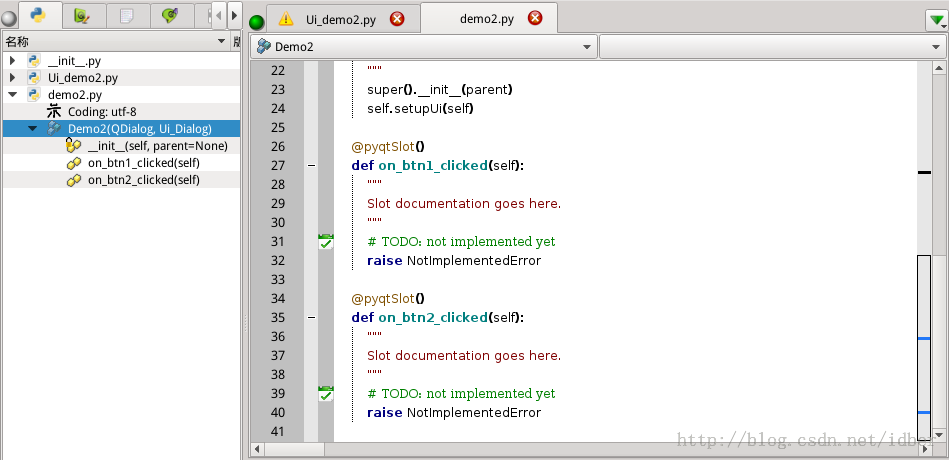This screenshot has width=949, height=460.
Task: Click line number 23 in the margin
Action: 277,90
